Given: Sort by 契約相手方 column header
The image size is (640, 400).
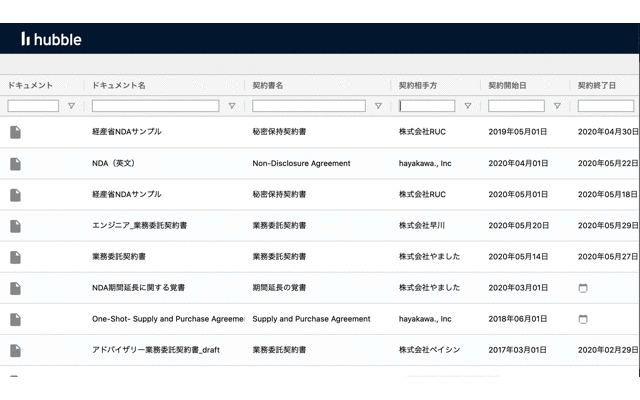Looking at the screenshot, I should coord(418,85).
